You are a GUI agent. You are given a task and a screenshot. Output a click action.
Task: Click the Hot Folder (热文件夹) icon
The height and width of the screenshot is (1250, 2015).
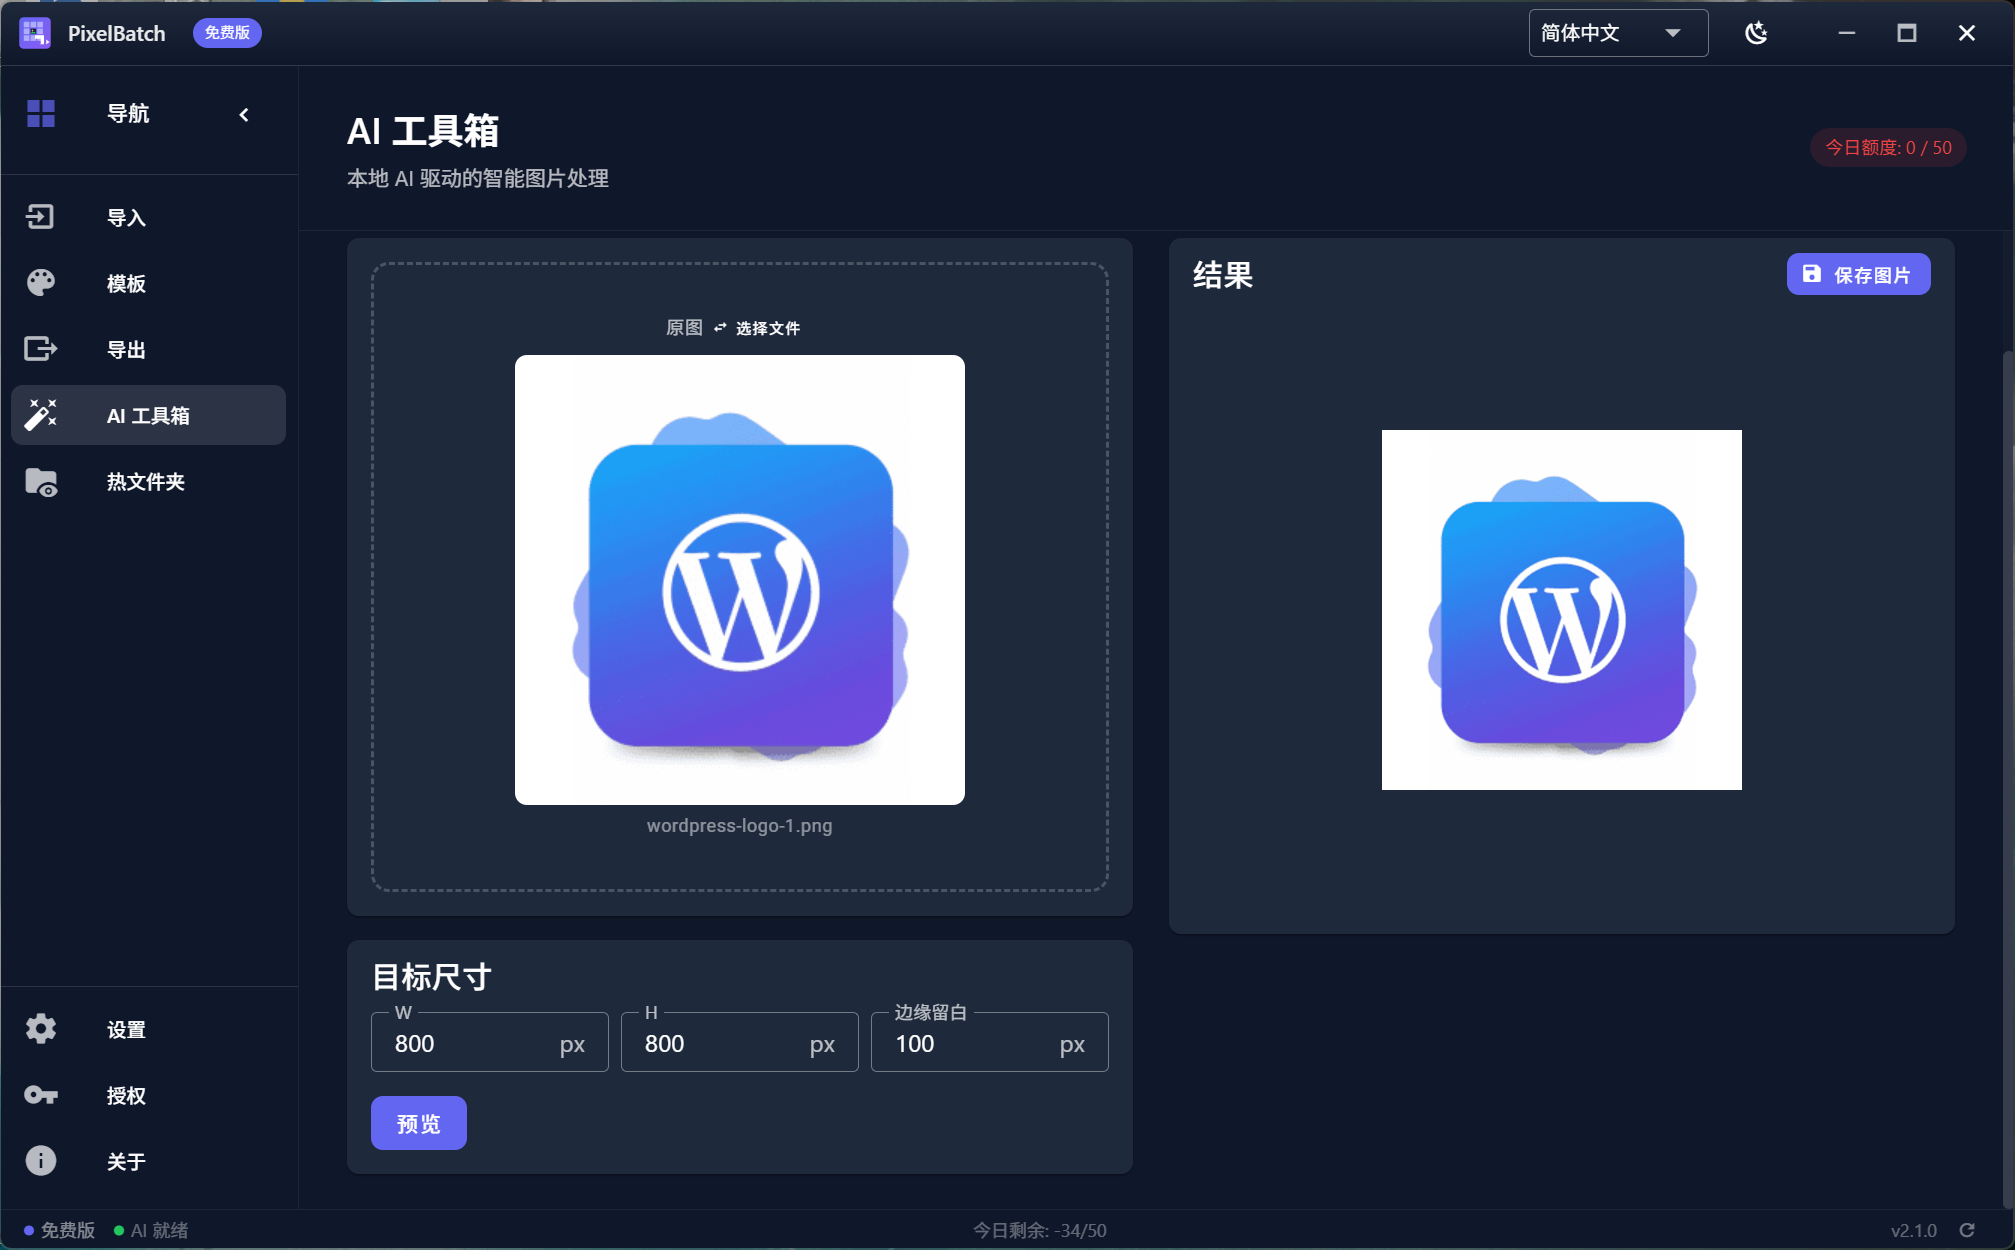pos(41,482)
